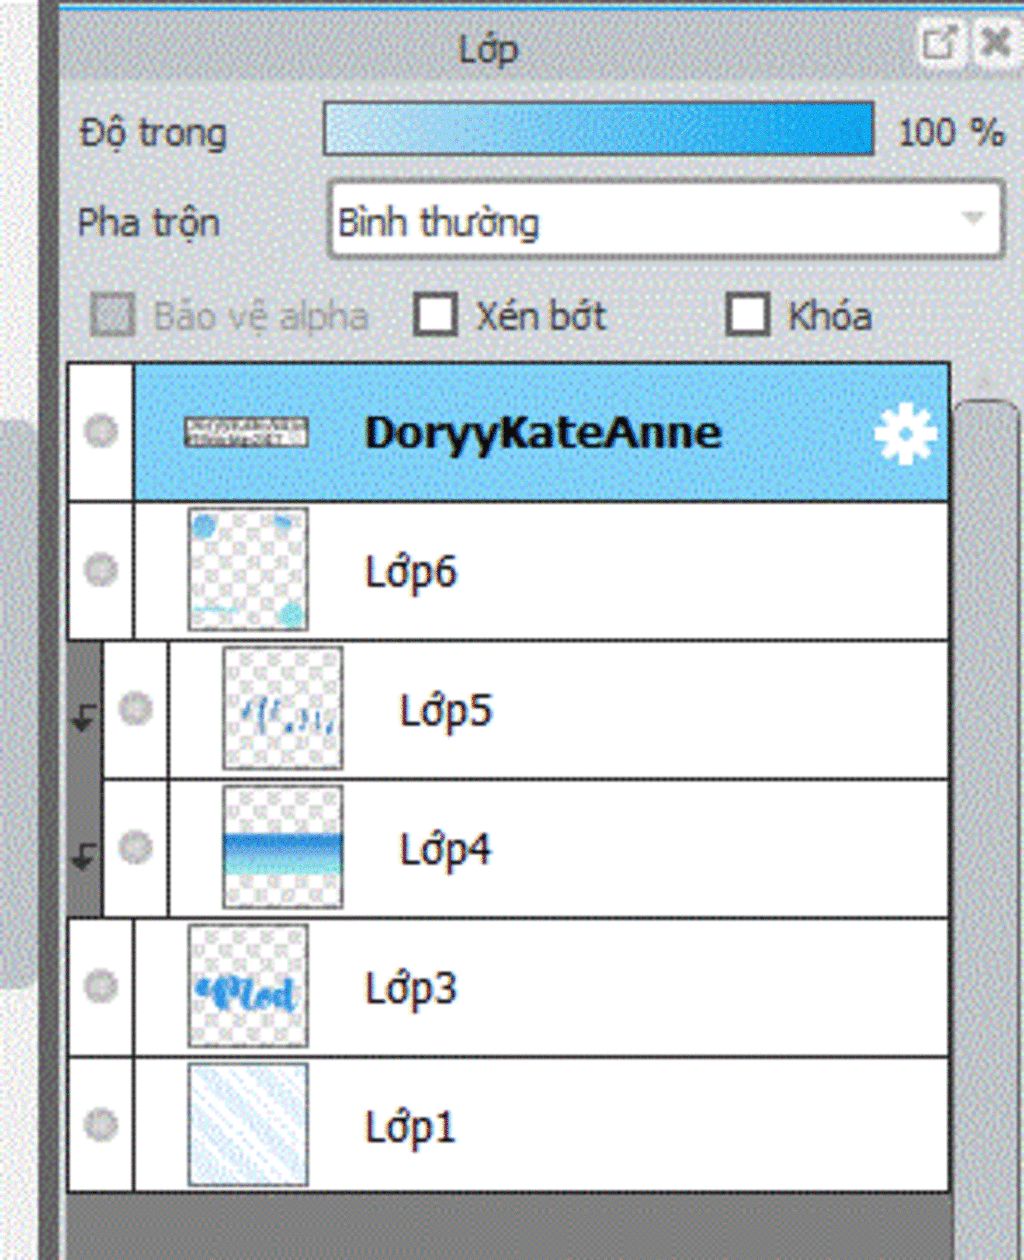Hide the Lớp5 layer via visibility dot

pos(135,709)
